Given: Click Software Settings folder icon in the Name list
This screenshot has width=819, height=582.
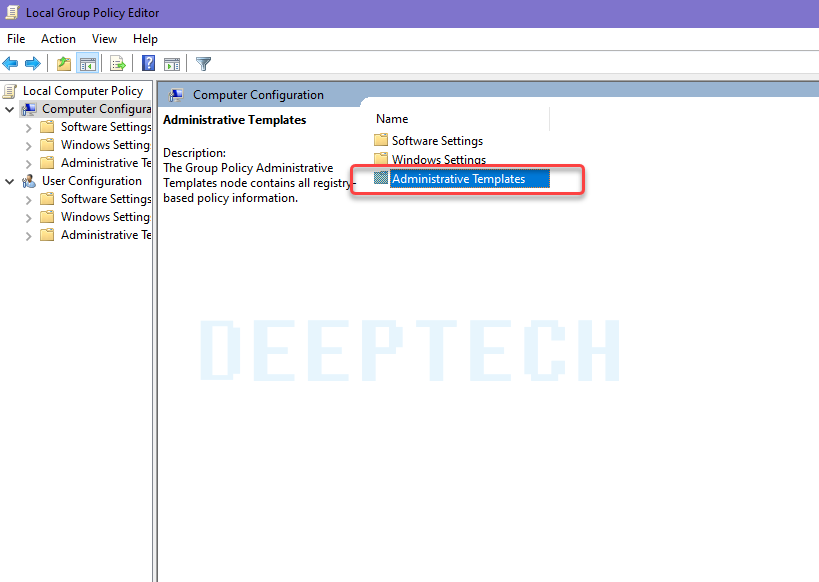Looking at the screenshot, I should coord(381,140).
